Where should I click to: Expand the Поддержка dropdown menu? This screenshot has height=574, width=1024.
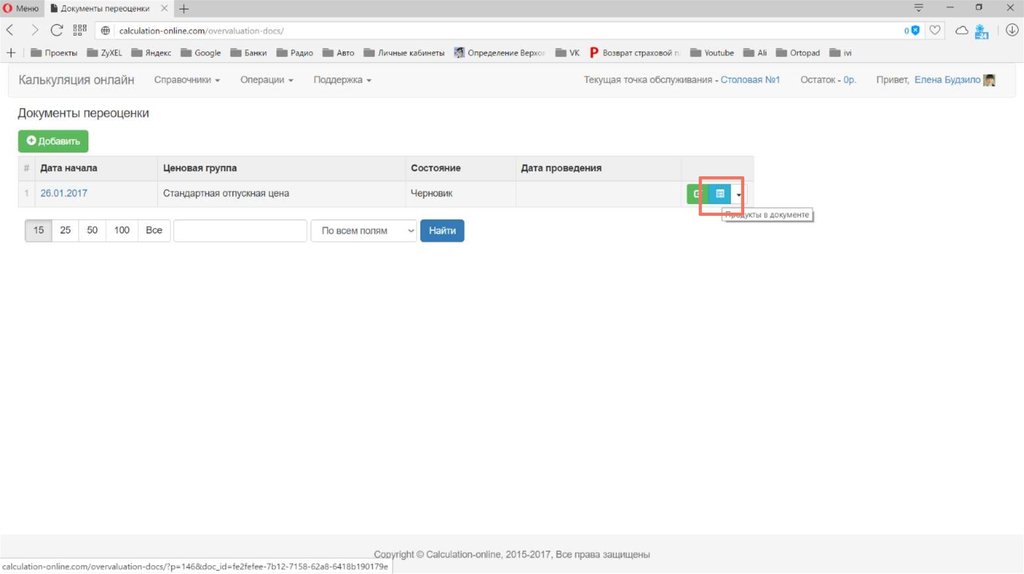[342, 80]
